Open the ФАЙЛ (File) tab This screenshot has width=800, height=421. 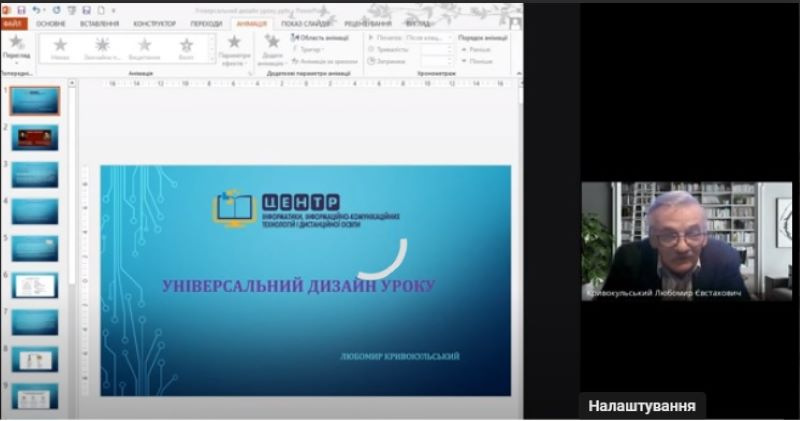coord(14,23)
